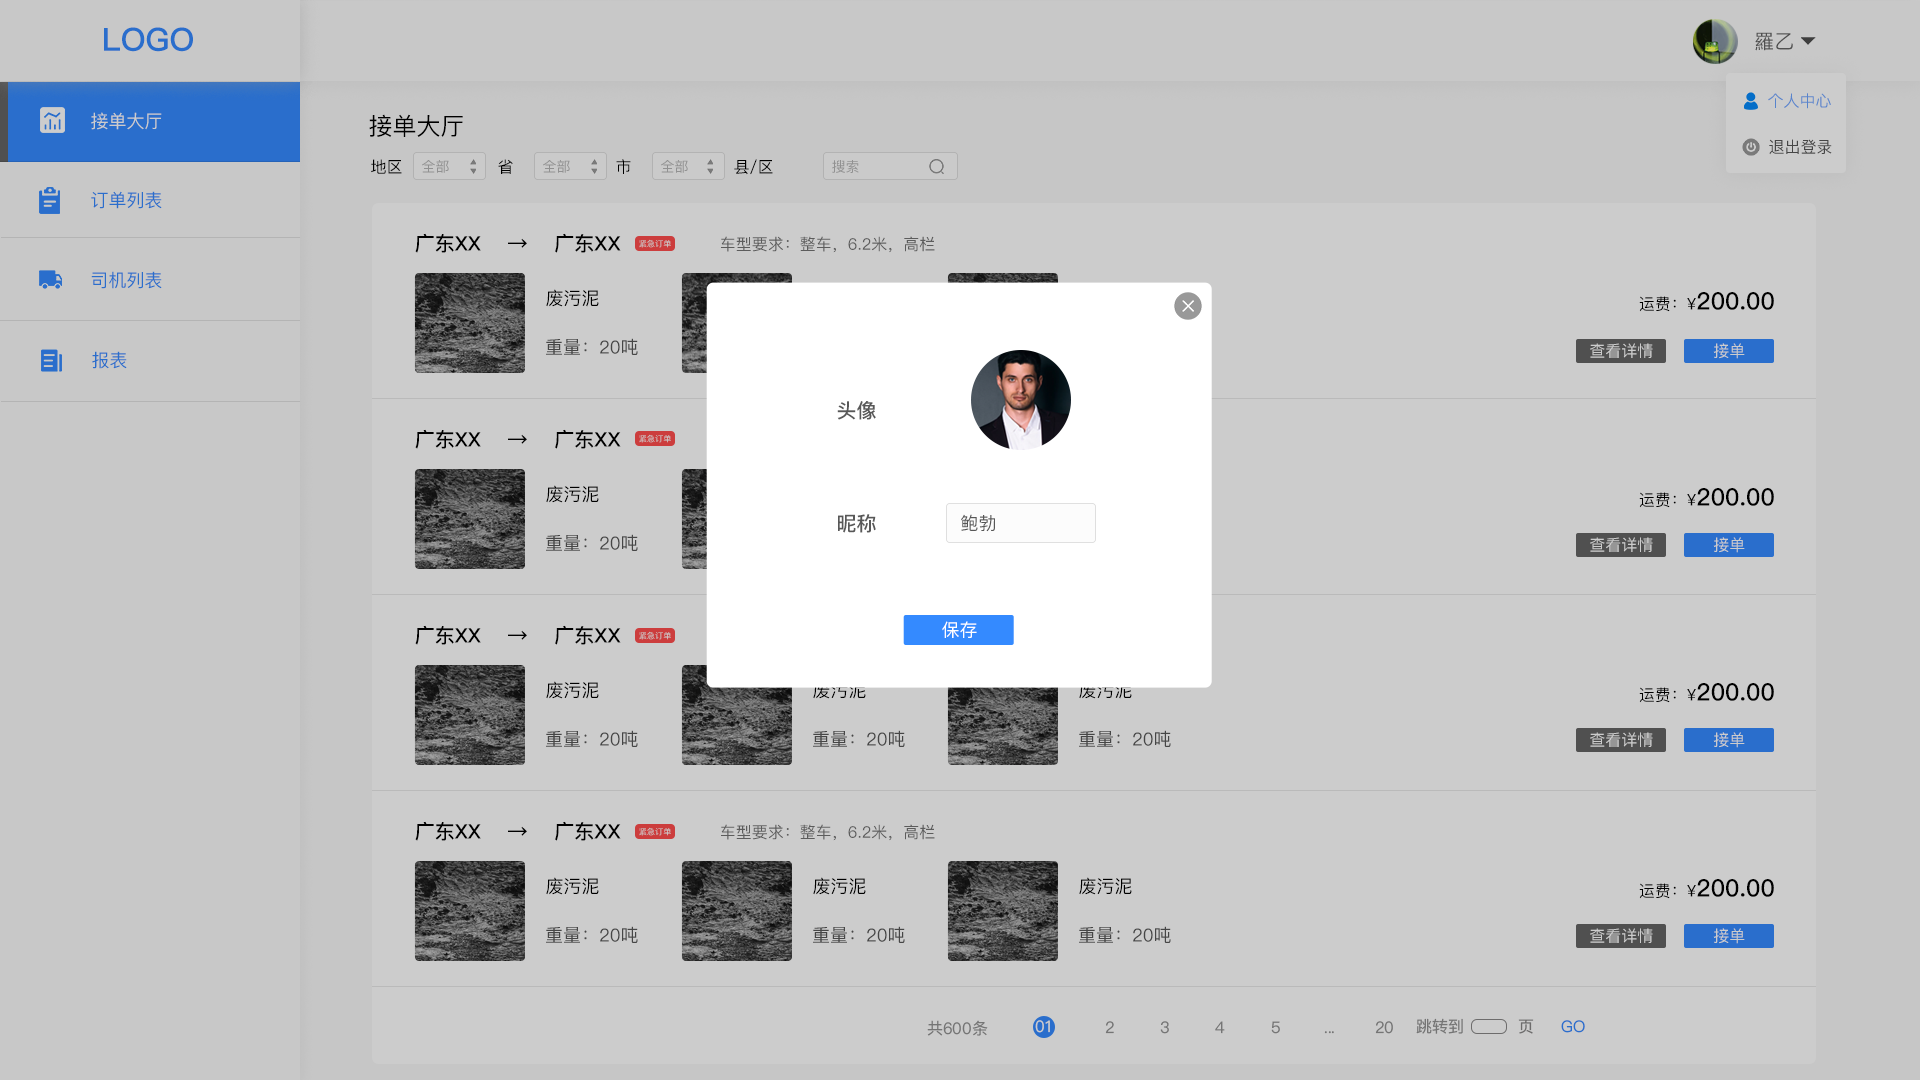Click 接单 in the second order row

[x=1728, y=545]
